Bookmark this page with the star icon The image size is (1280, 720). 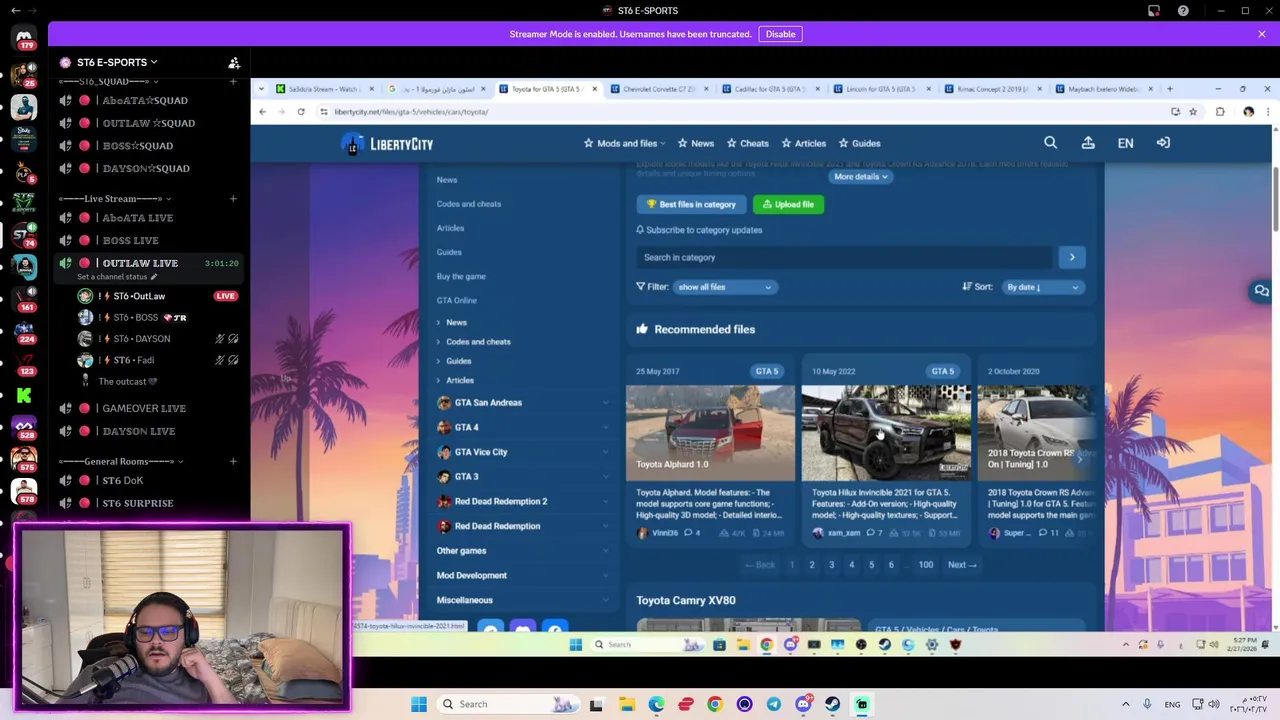[x=1193, y=112]
